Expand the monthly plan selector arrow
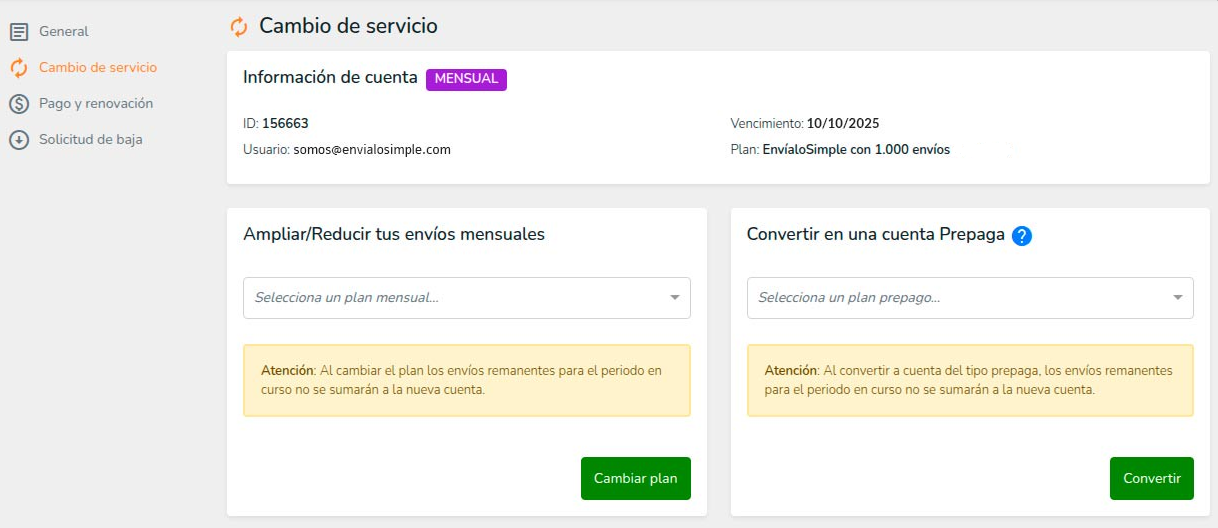Screen dimensions: 1218x528 click(x=674, y=298)
